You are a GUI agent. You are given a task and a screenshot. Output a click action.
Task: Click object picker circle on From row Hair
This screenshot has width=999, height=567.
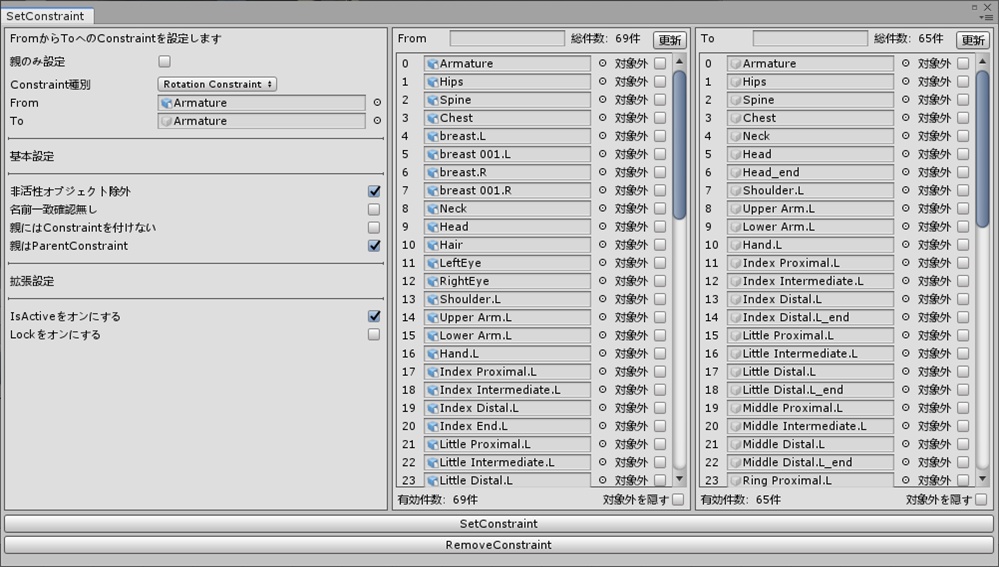tap(603, 245)
